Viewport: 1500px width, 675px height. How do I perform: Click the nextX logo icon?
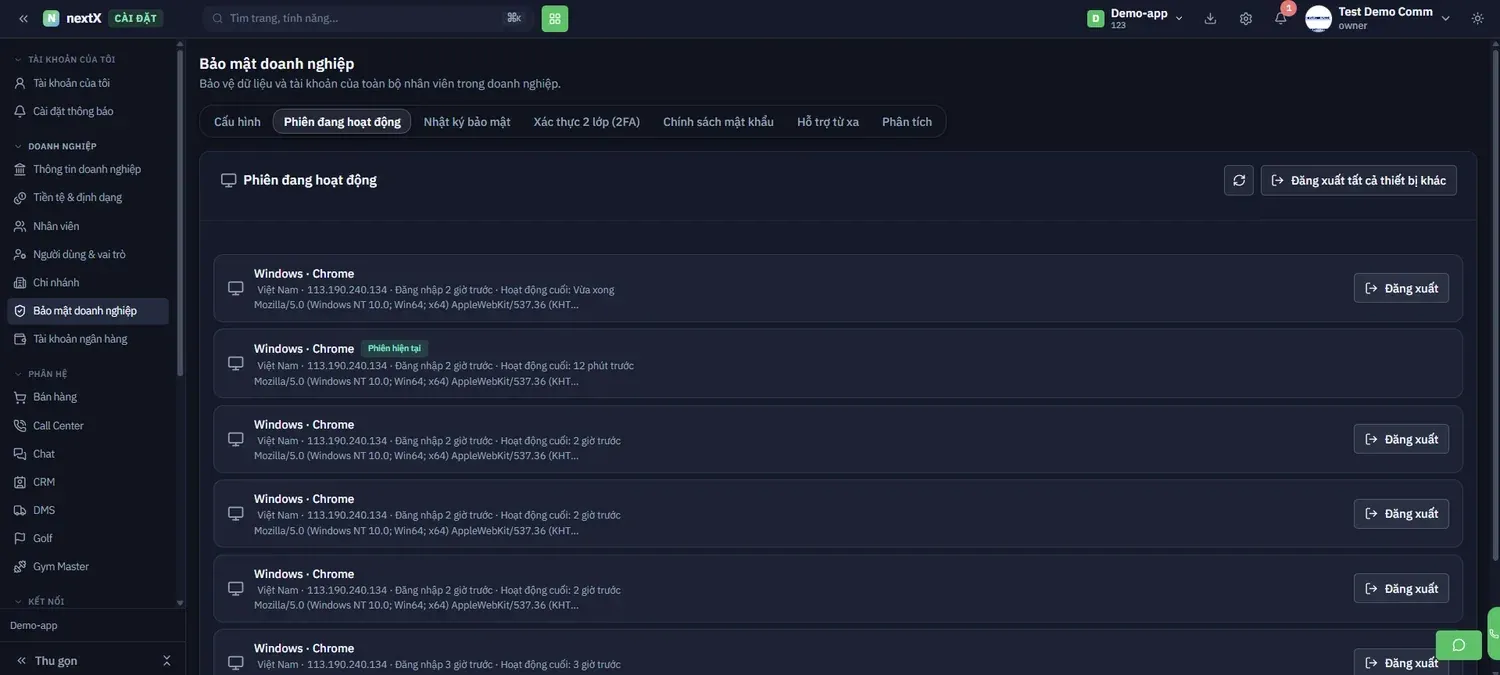pyautogui.click(x=51, y=18)
